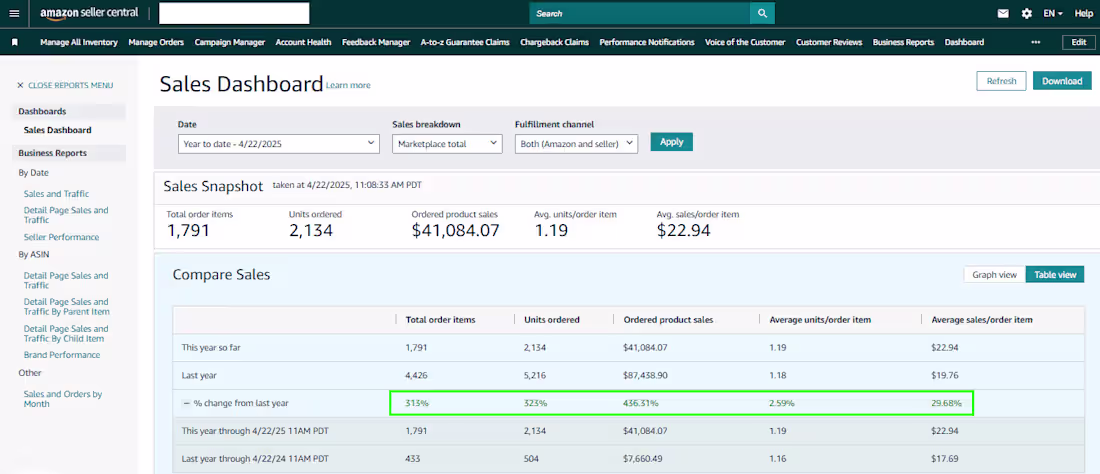Open Brand Performance report
Image resolution: width=1100 pixels, height=474 pixels.
coord(62,355)
